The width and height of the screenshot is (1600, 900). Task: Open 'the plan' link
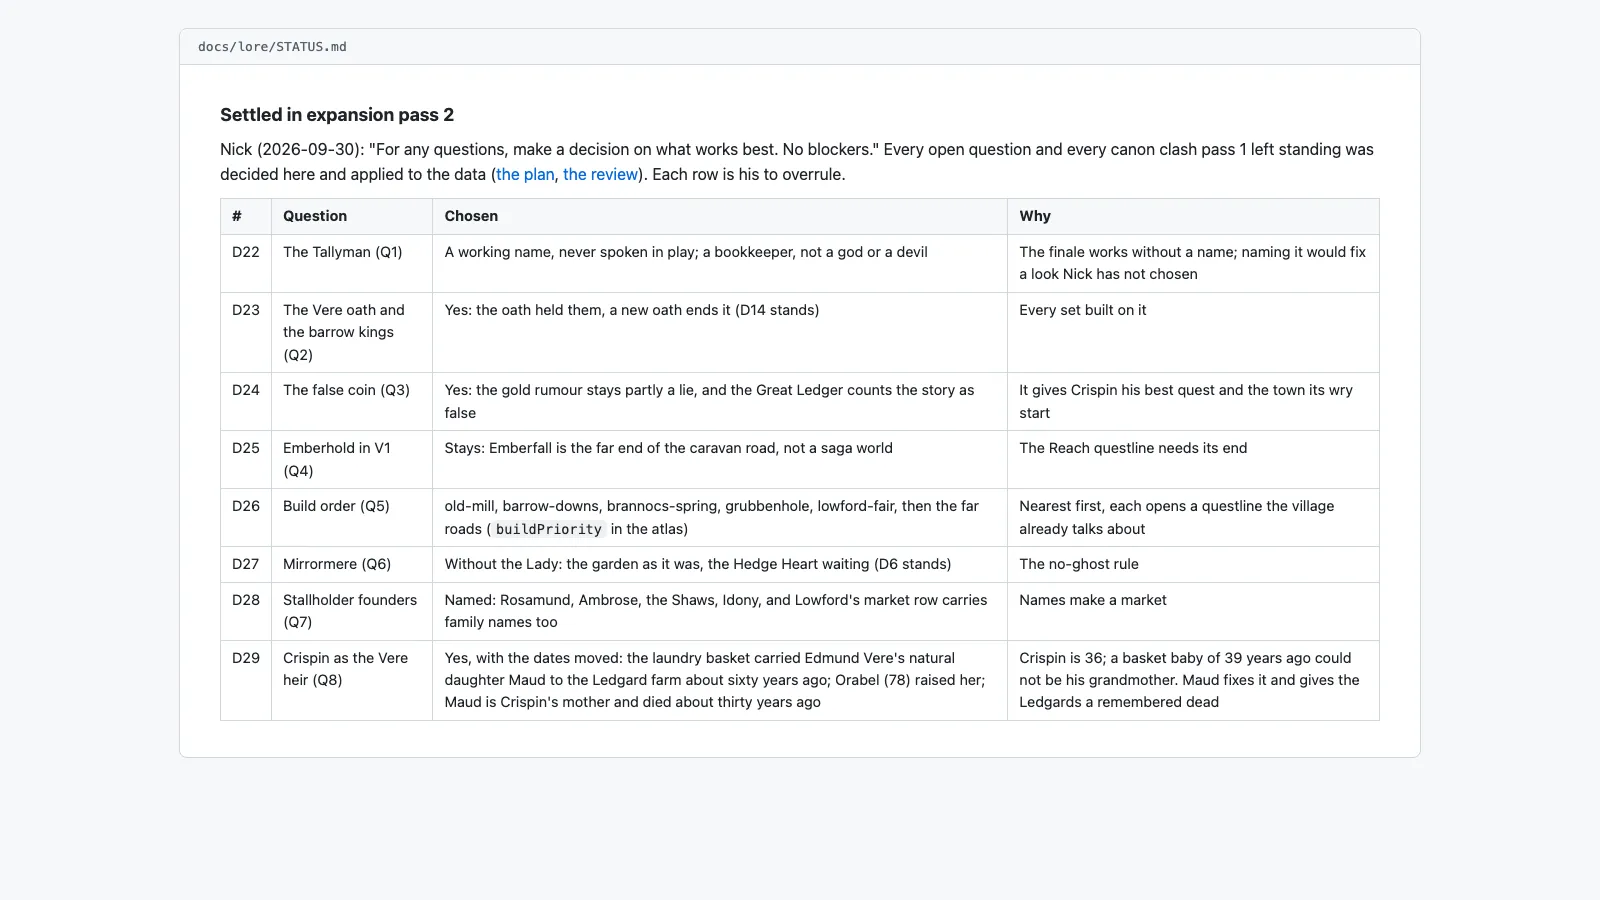[x=525, y=174]
